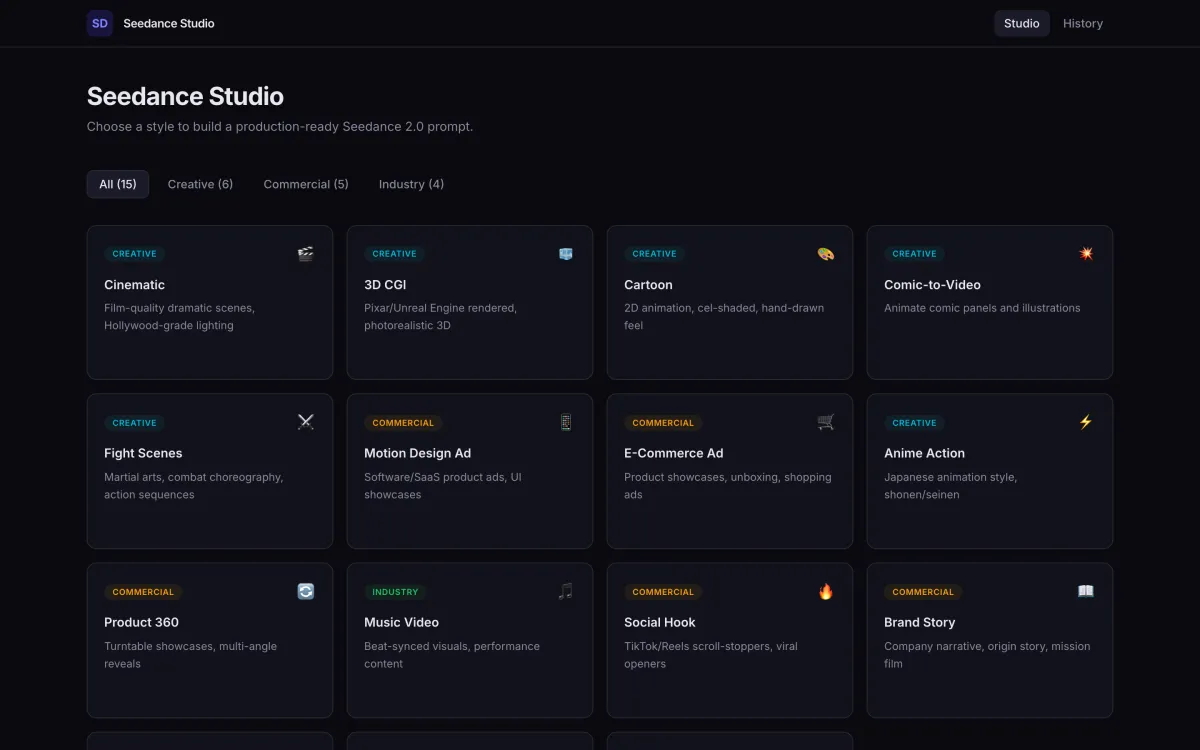Click COMMERCIAL badge on Product 360 card
Viewport: 1200px width, 750px height.
[143, 592]
